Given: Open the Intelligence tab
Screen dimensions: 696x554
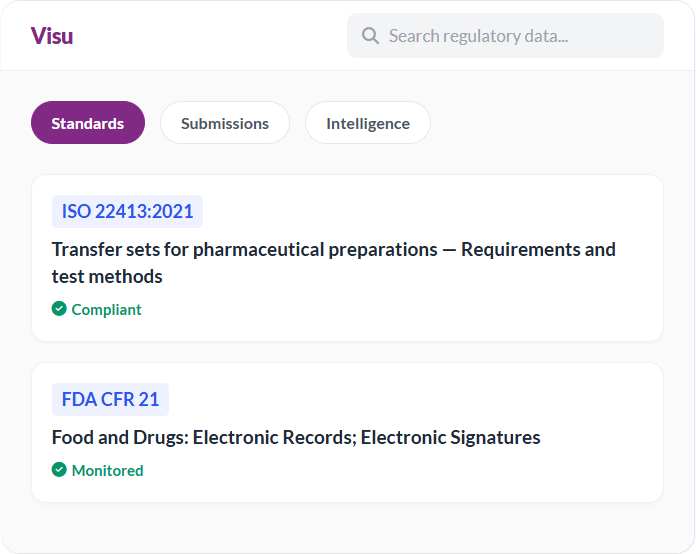Looking at the screenshot, I should point(368,123).
